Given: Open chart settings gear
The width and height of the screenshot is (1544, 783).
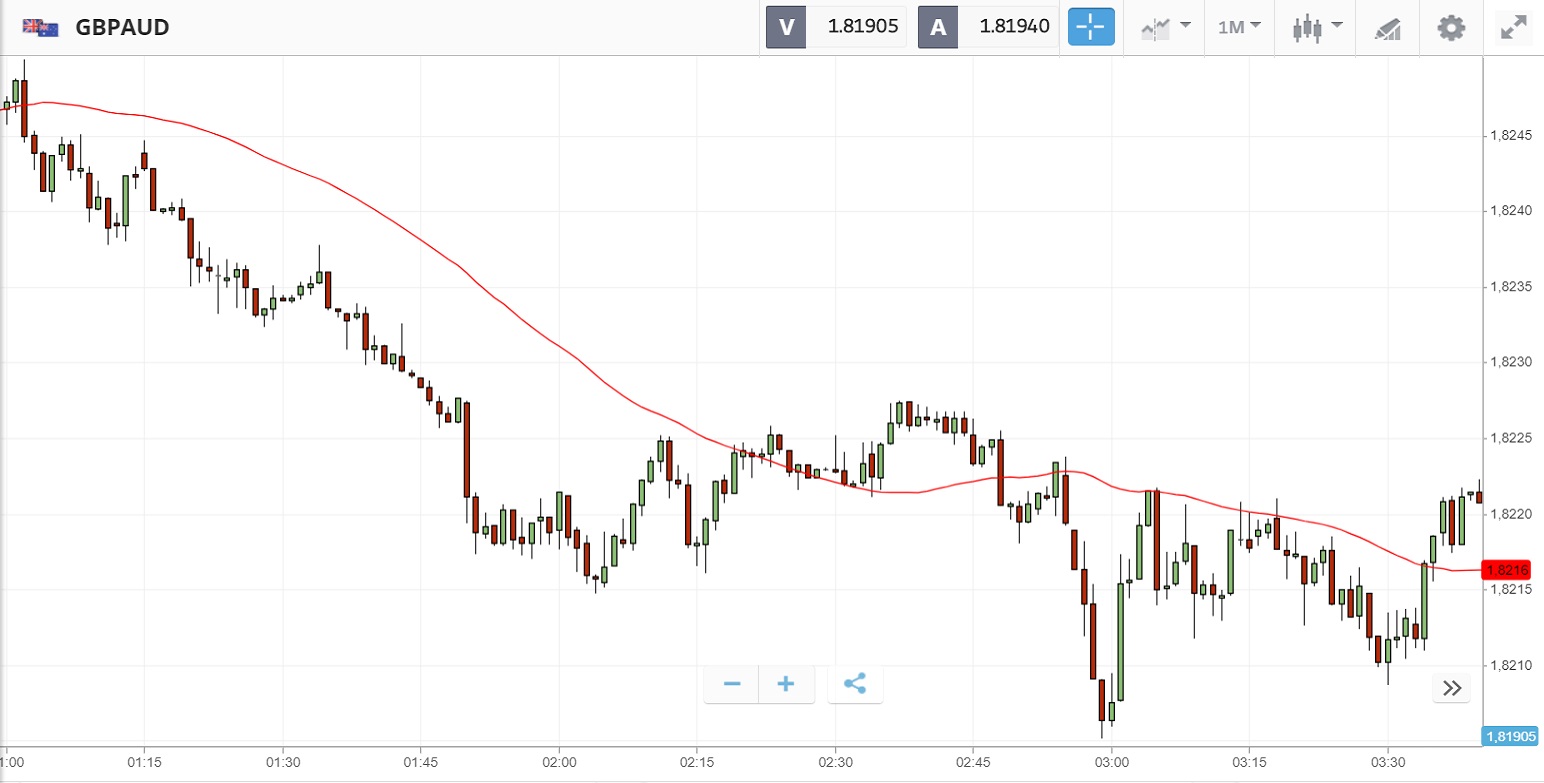Looking at the screenshot, I should [1450, 27].
